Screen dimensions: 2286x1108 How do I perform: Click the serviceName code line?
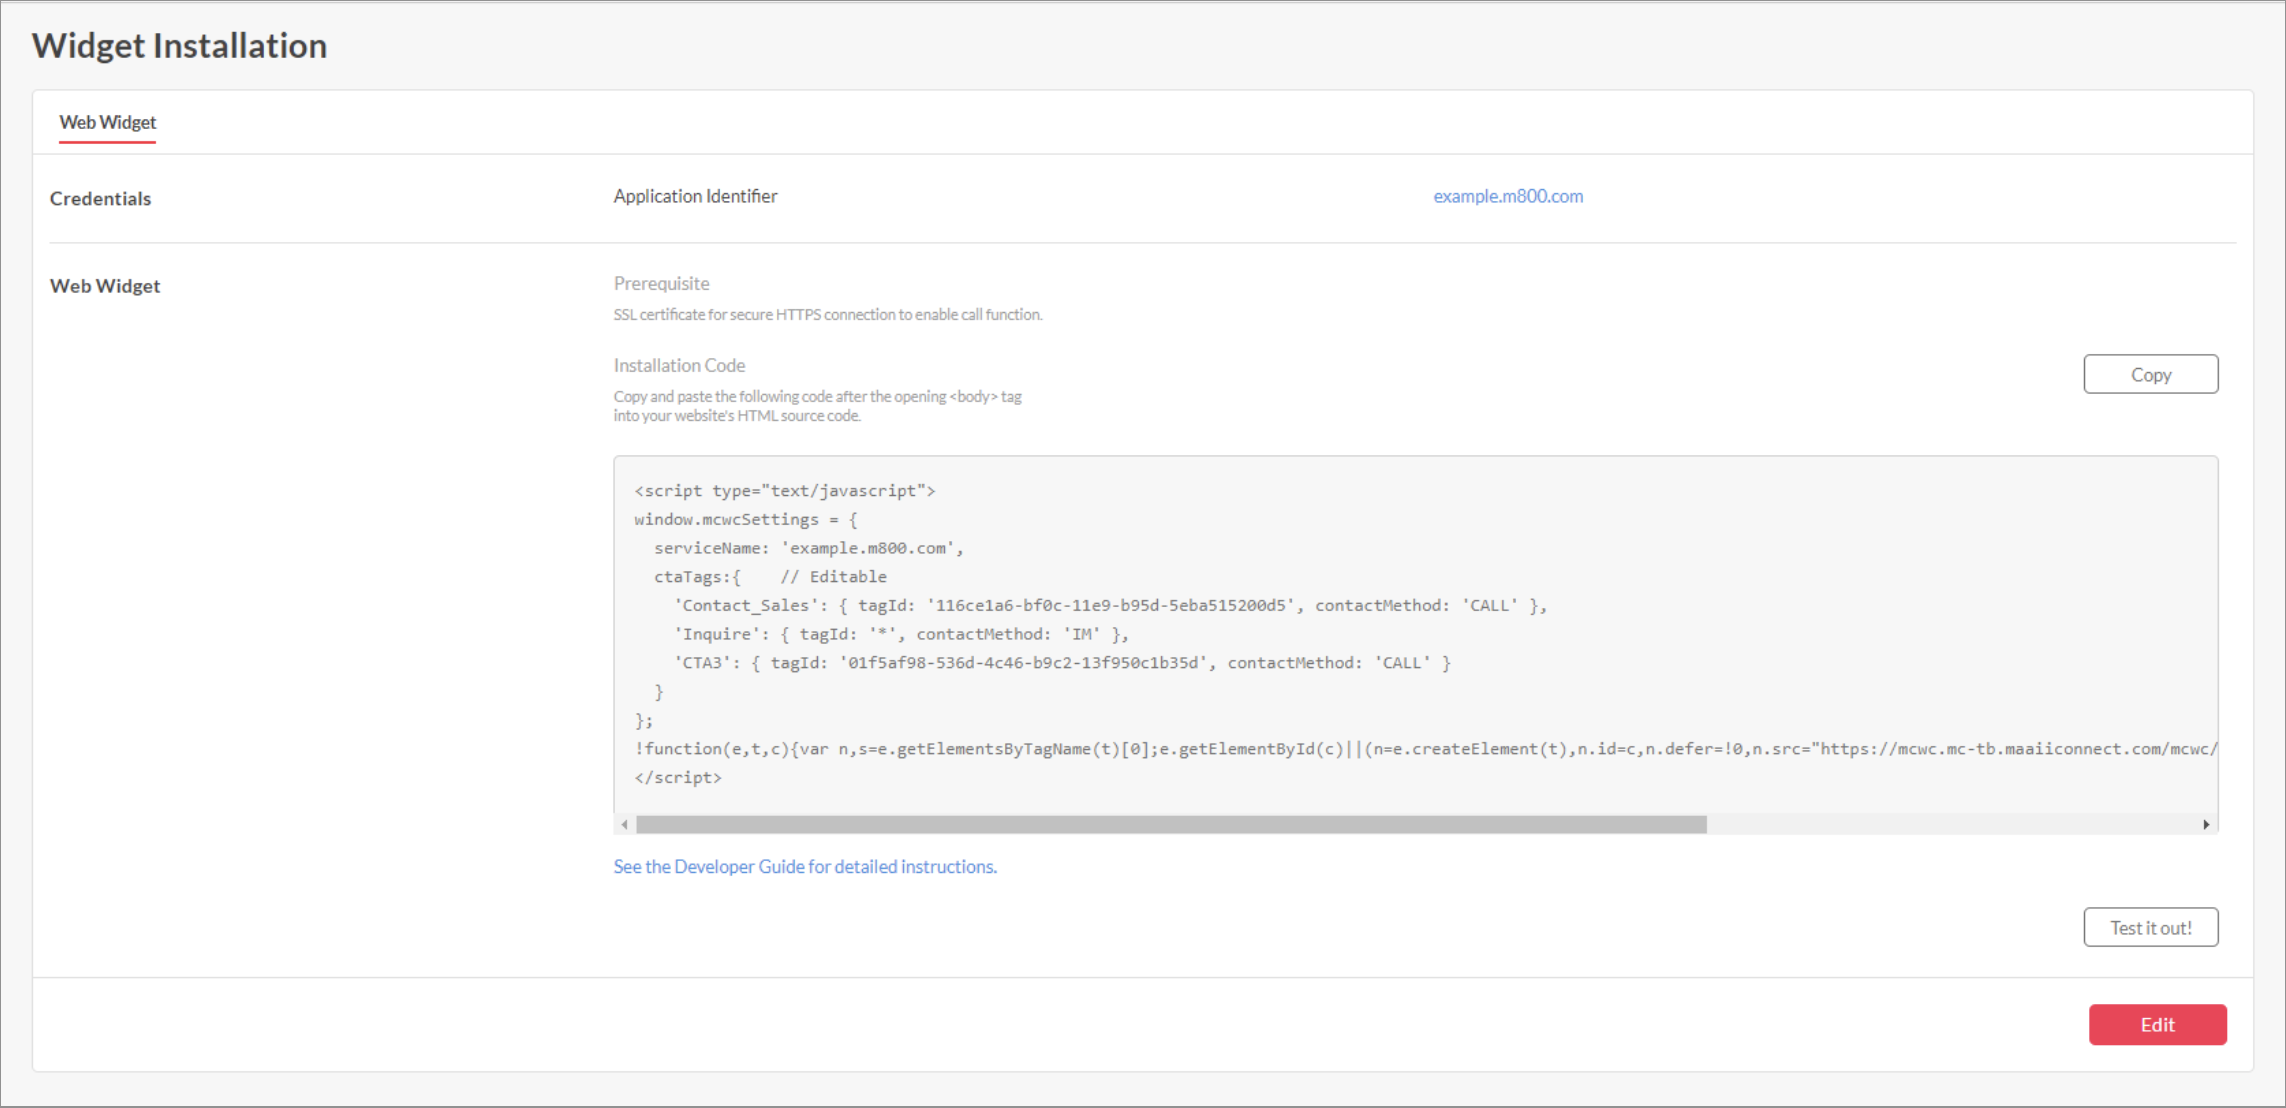[809, 548]
